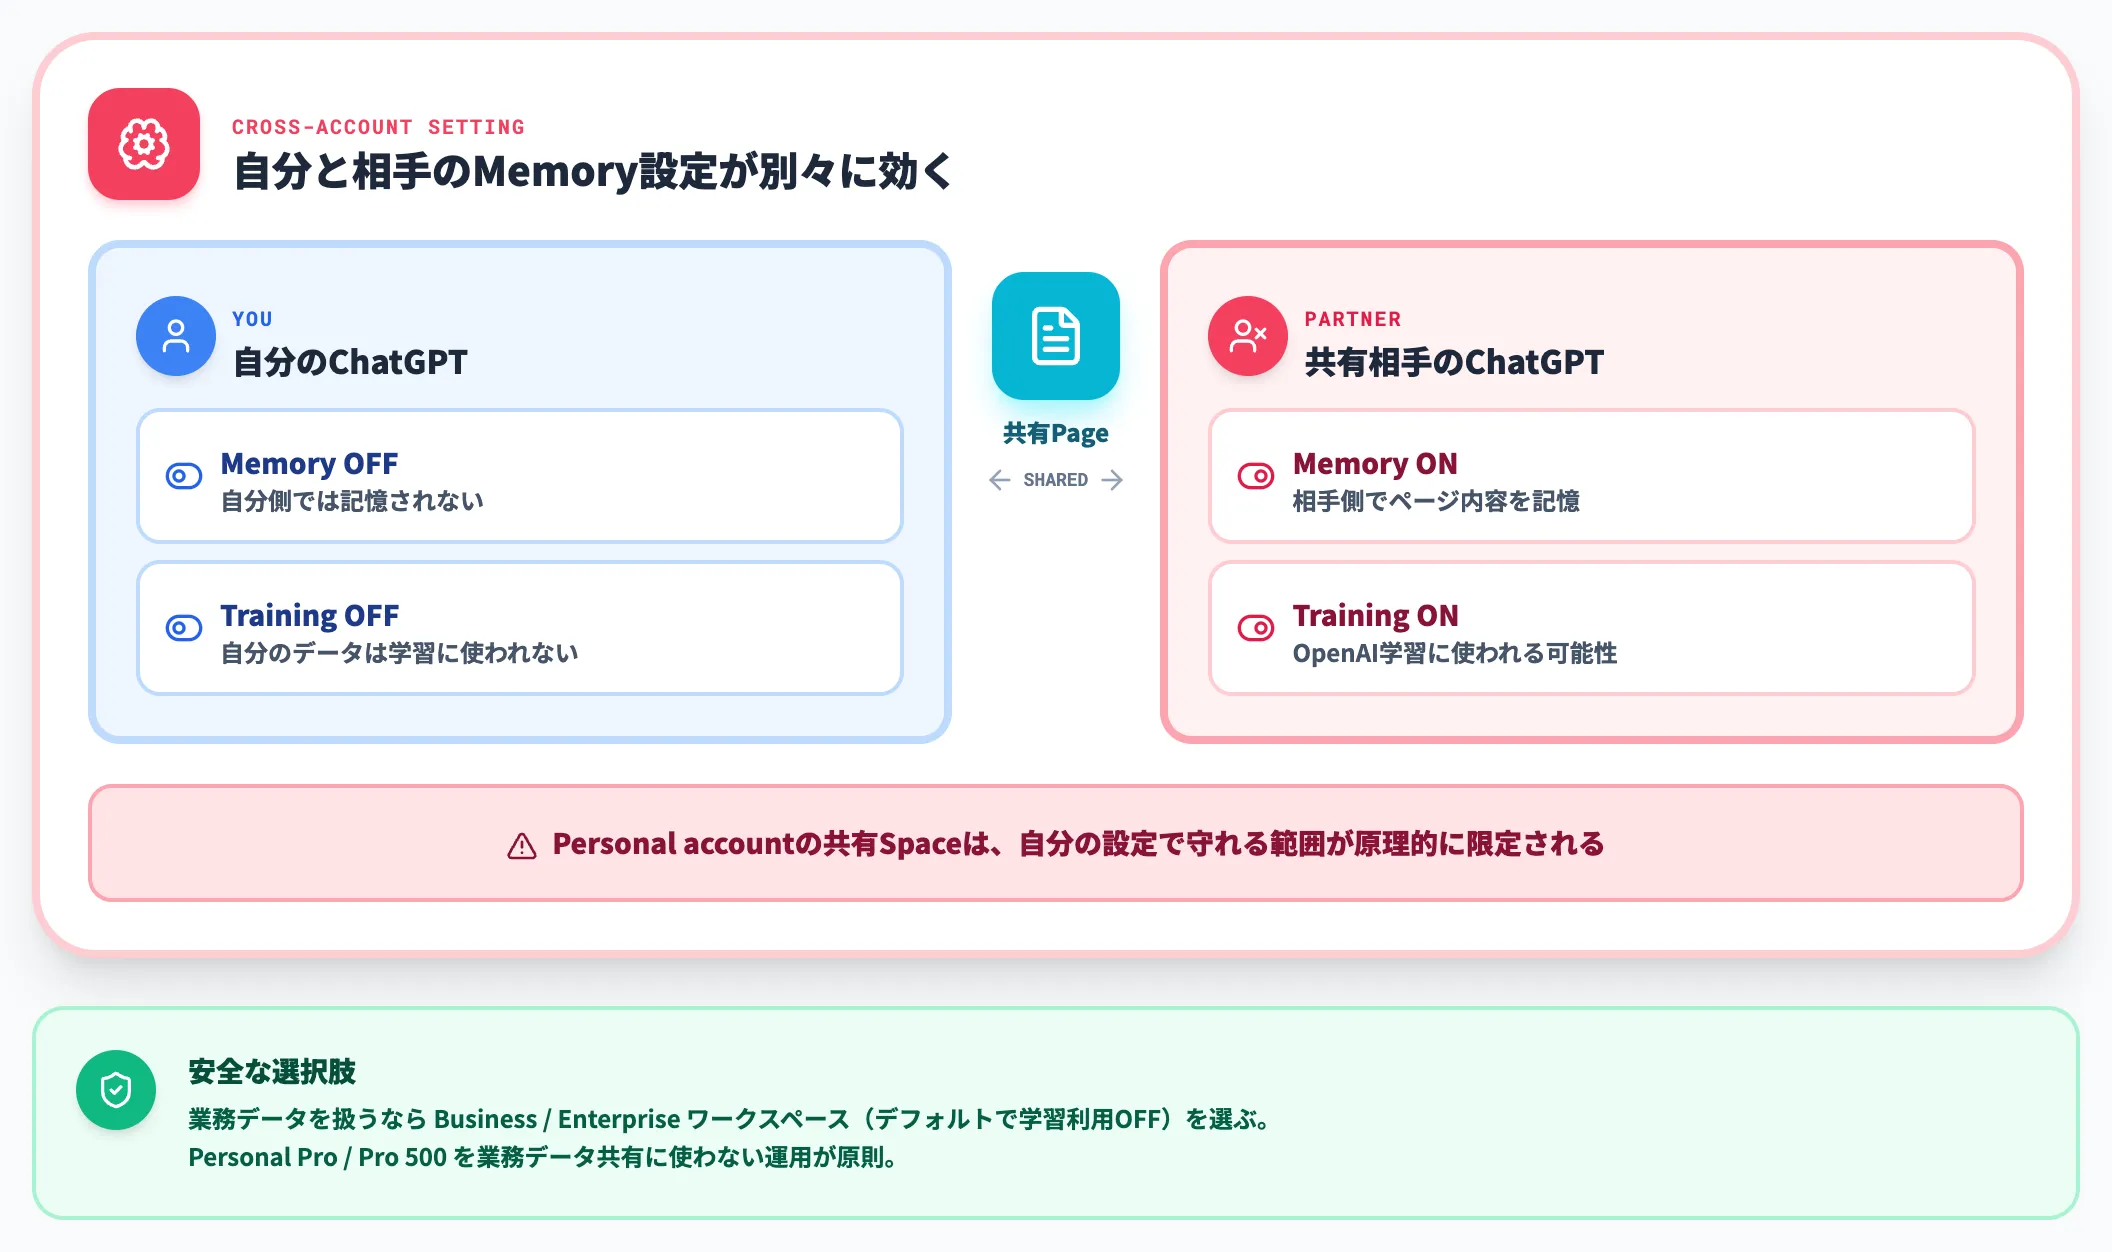Click the 共有Page label
This screenshot has width=2112, height=1252.
[x=1056, y=433]
